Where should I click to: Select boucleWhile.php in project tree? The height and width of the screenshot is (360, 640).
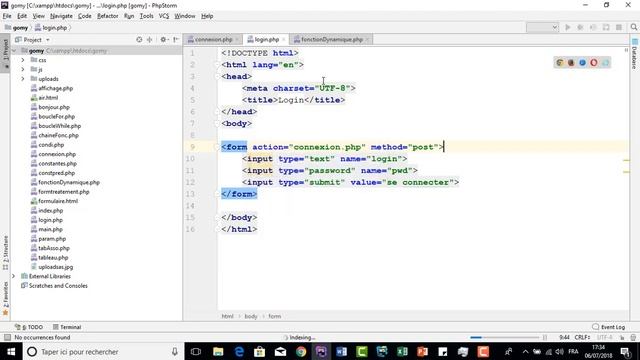point(60,126)
